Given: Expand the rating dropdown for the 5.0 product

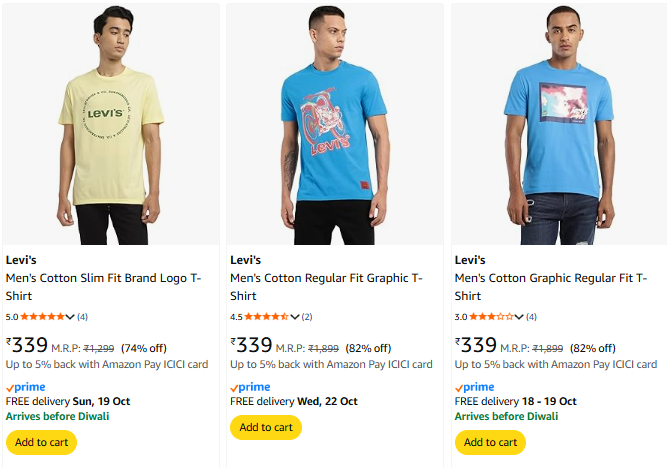Looking at the screenshot, I should 70,317.
